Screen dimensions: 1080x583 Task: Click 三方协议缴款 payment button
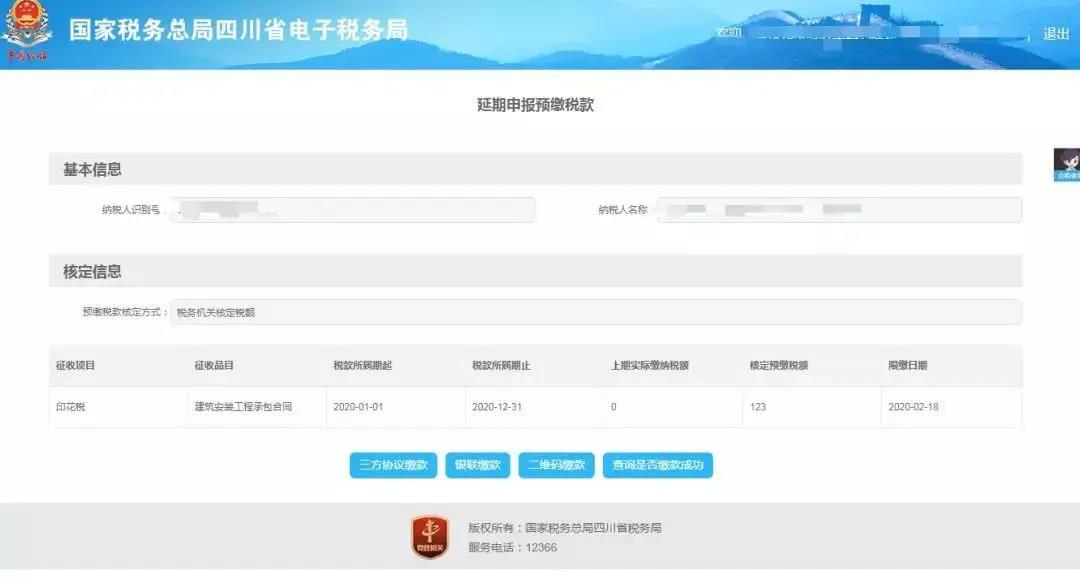[392, 465]
